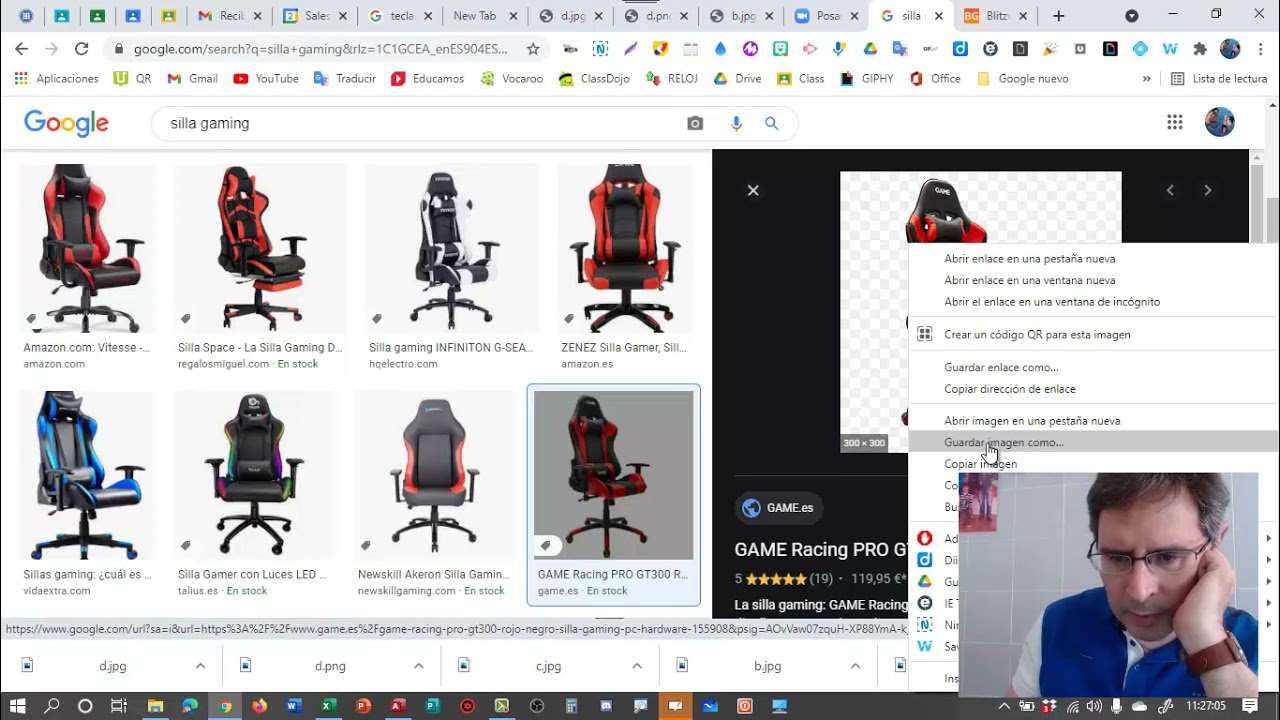This screenshot has width=1280, height=720.
Task: Expand options for the d.png download
Action: (418, 666)
